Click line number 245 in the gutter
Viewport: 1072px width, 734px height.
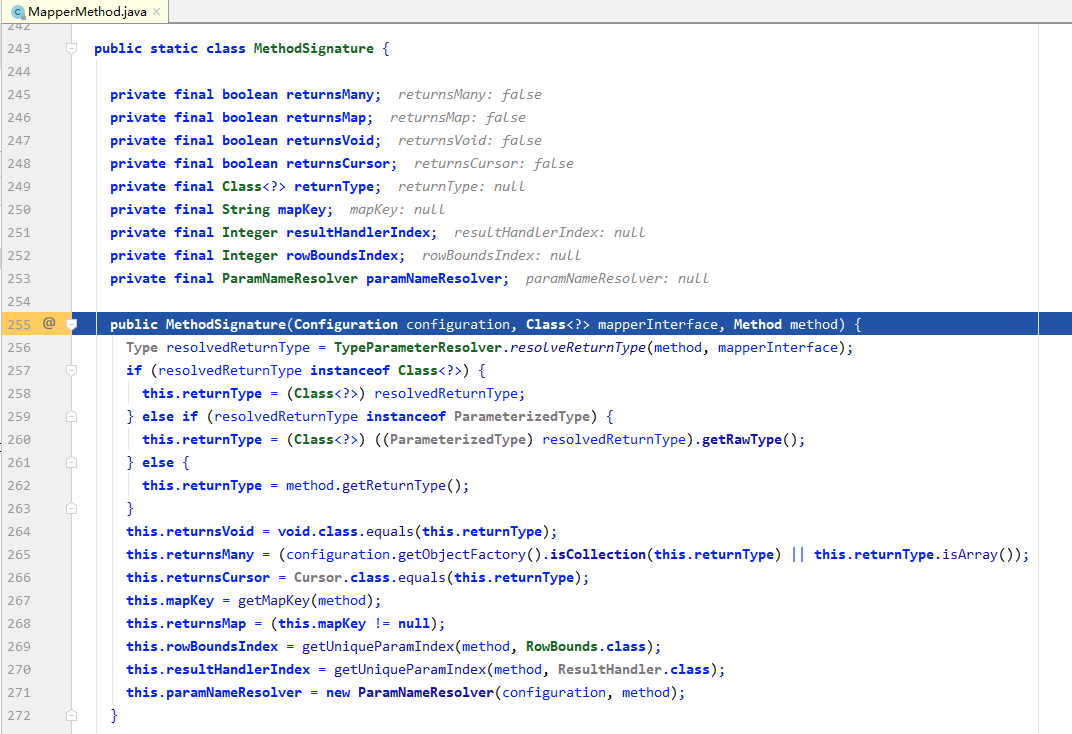[x=19, y=94]
